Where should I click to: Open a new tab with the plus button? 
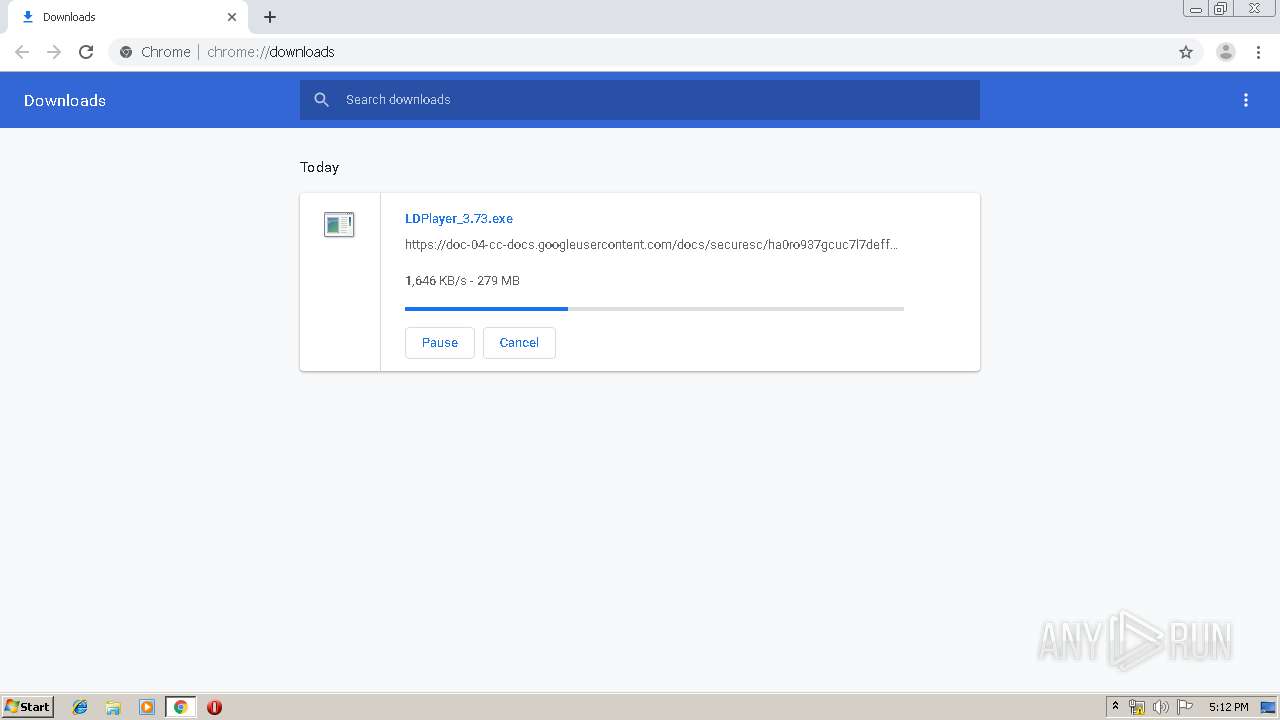270,17
